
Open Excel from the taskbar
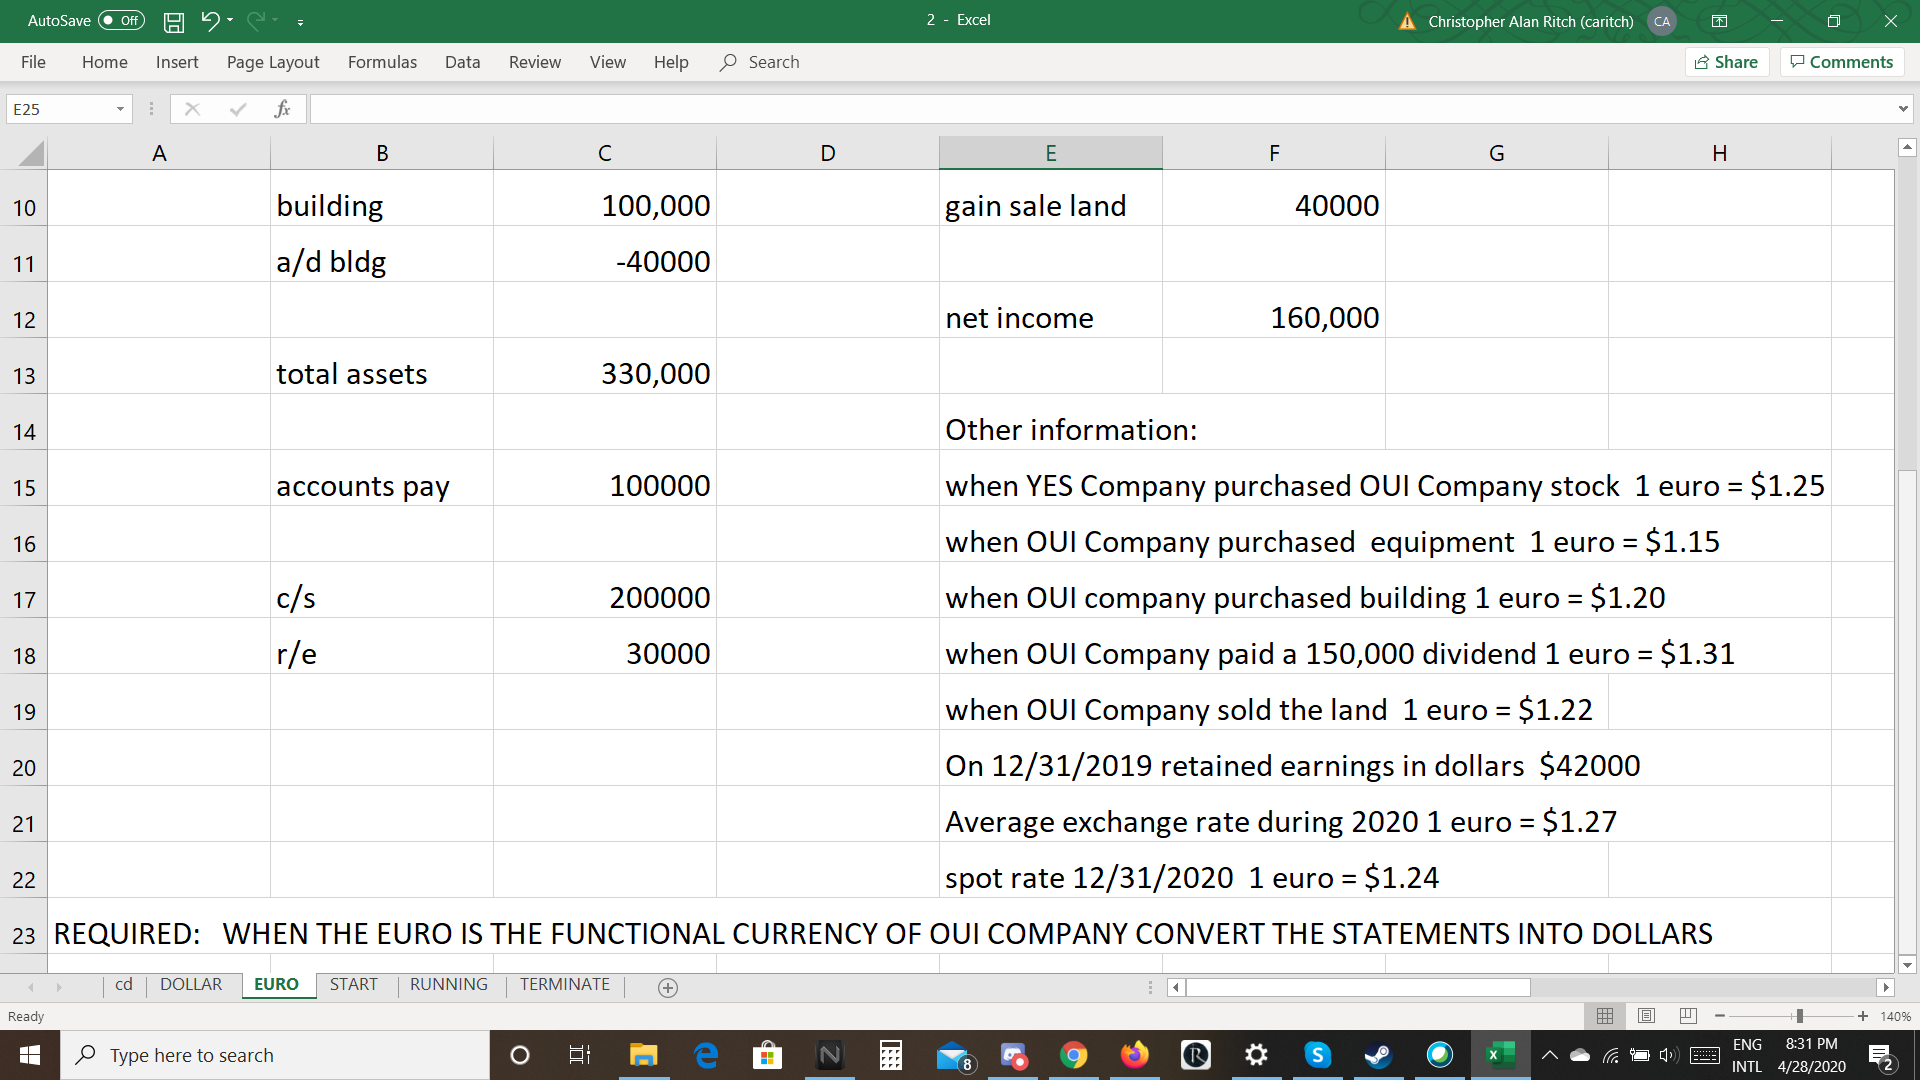[1497, 1054]
